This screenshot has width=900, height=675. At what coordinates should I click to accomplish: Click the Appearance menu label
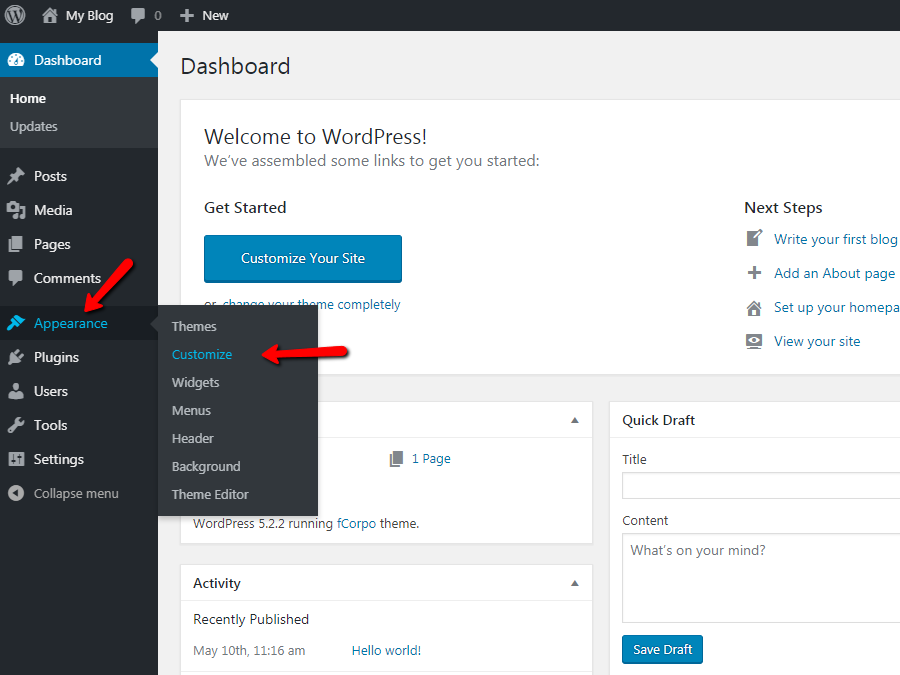[71, 324]
